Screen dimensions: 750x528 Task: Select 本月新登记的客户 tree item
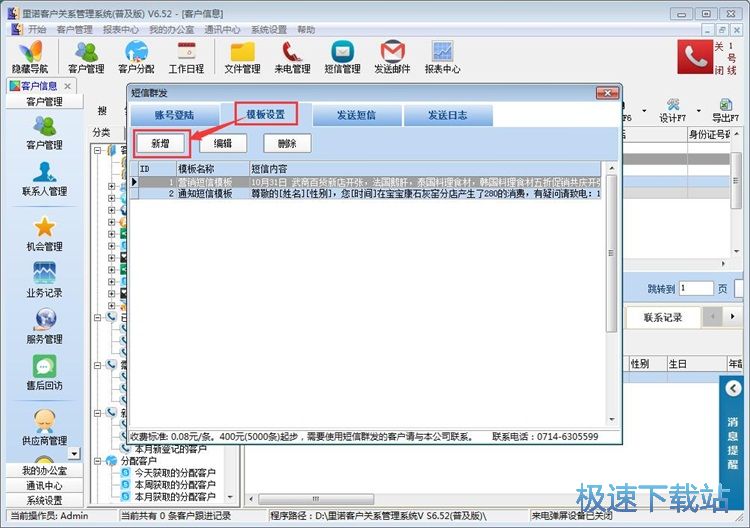tap(171, 449)
